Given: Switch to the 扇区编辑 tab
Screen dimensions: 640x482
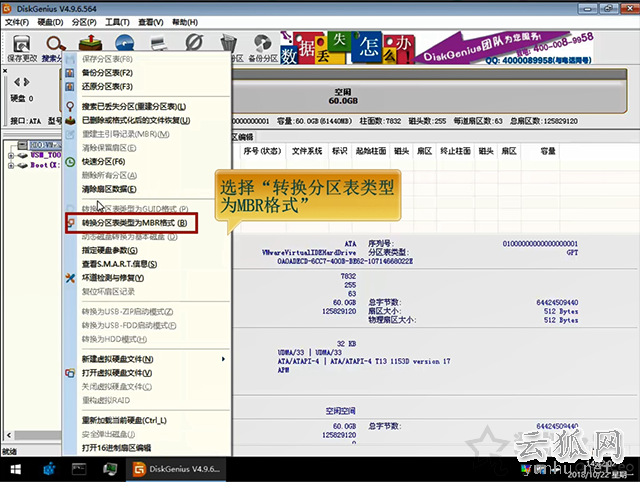Looking at the screenshot, I should [x=243, y=137].
